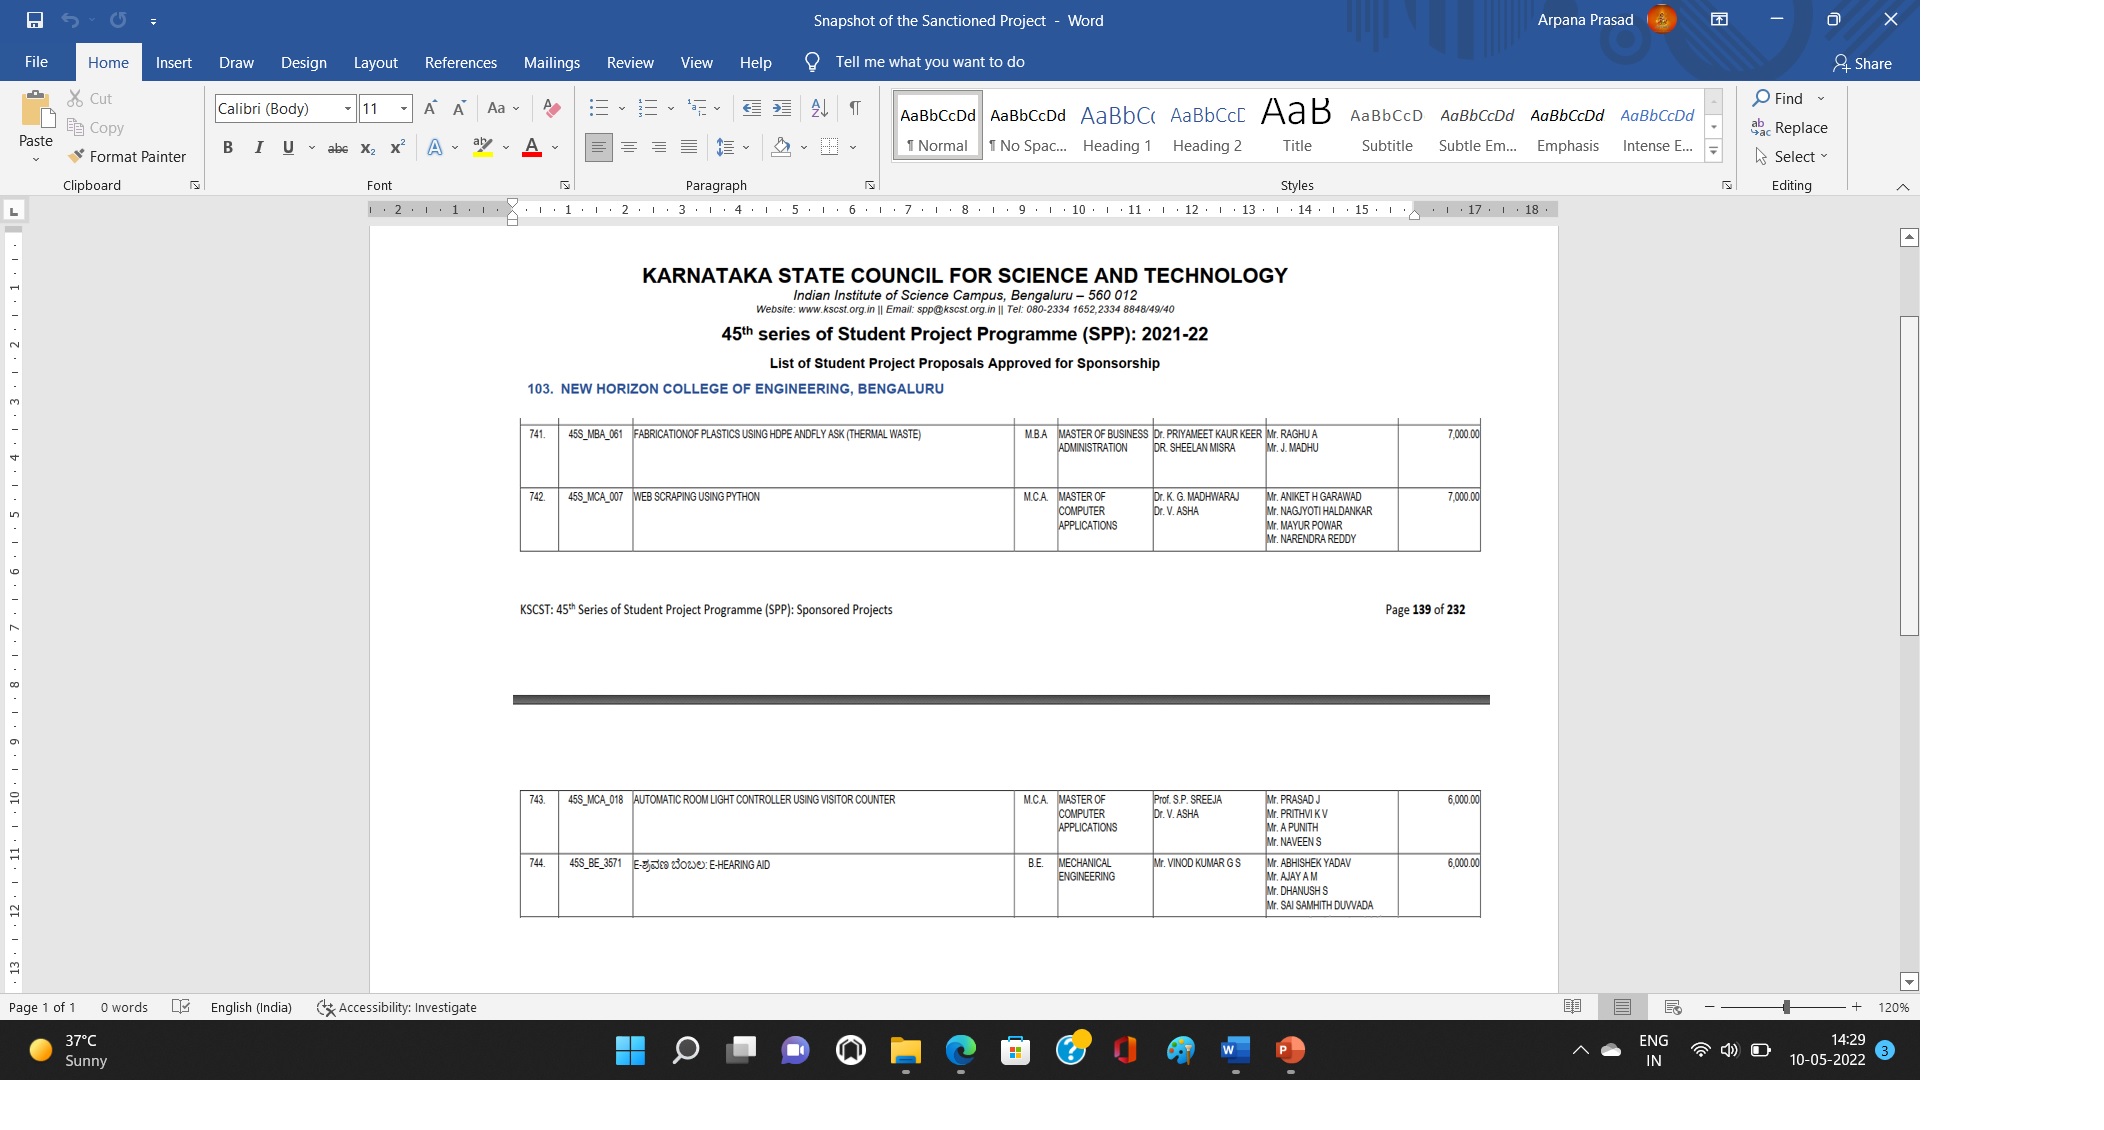Toggle Show/Hide paragraph marks
2104x1130 pixels.
[x=855, y=108]
